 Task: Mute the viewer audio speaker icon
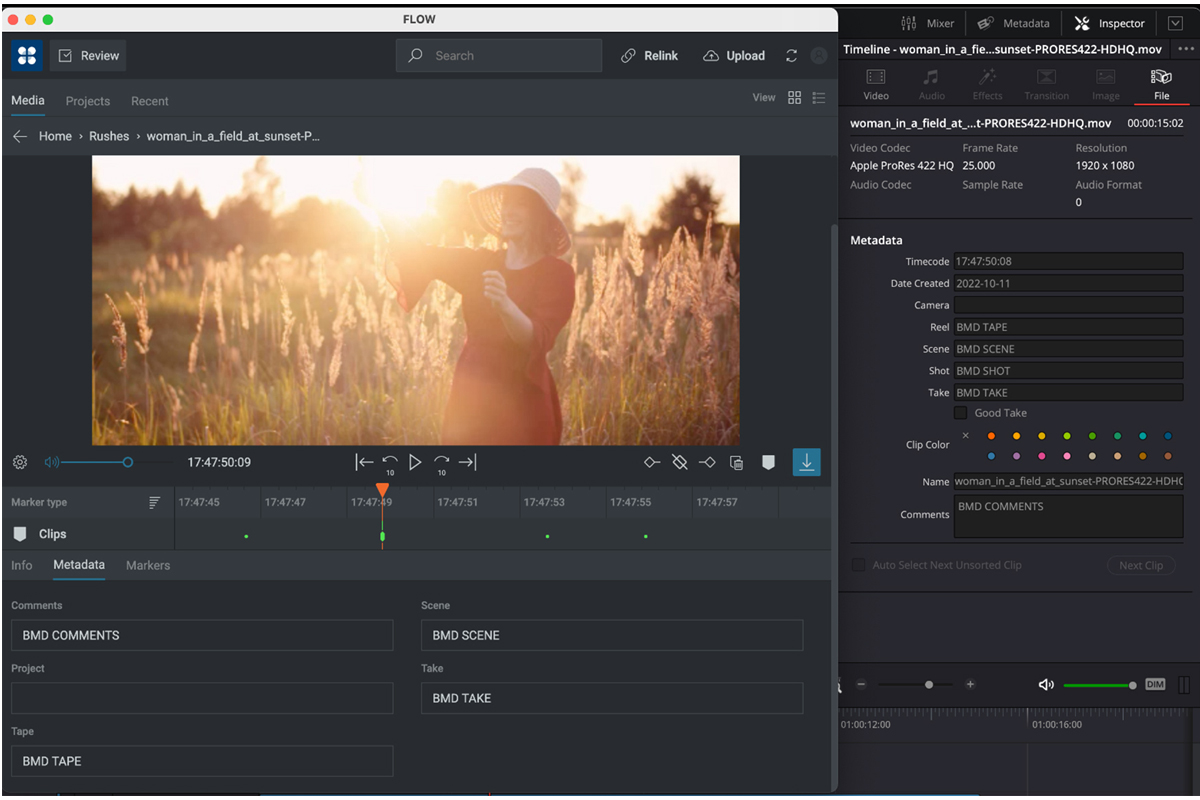(x=50, y=462)
